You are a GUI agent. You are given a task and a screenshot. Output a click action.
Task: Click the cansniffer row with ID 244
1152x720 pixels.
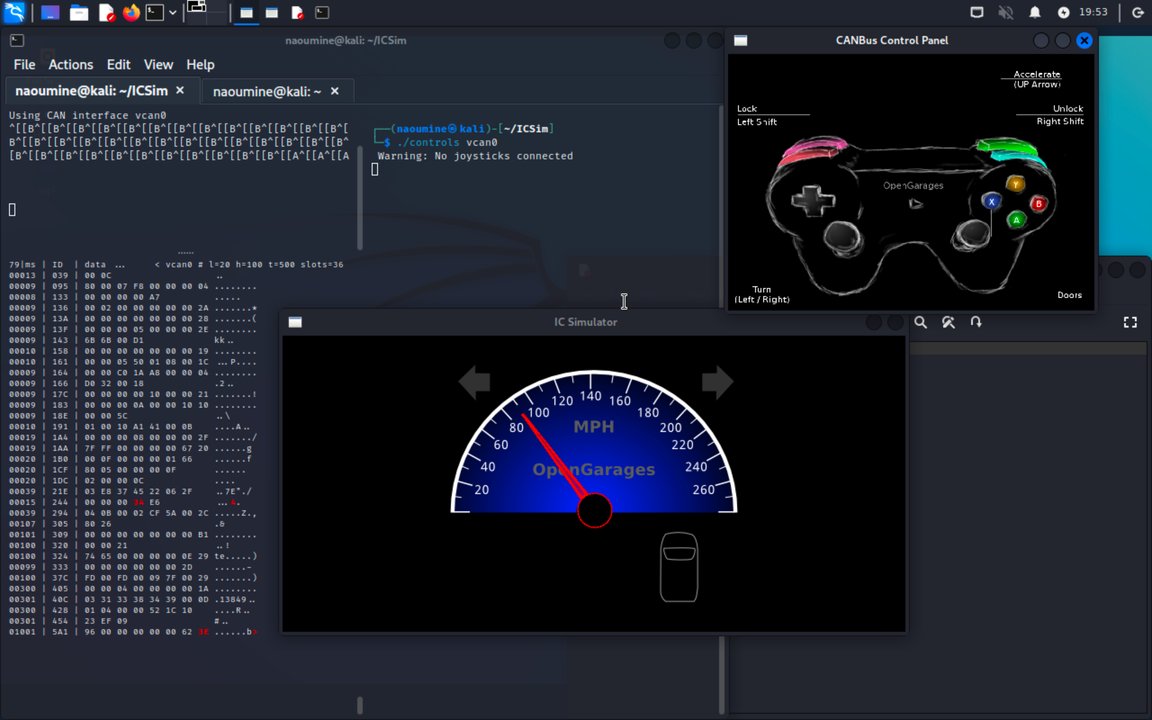tap(132, 503)
